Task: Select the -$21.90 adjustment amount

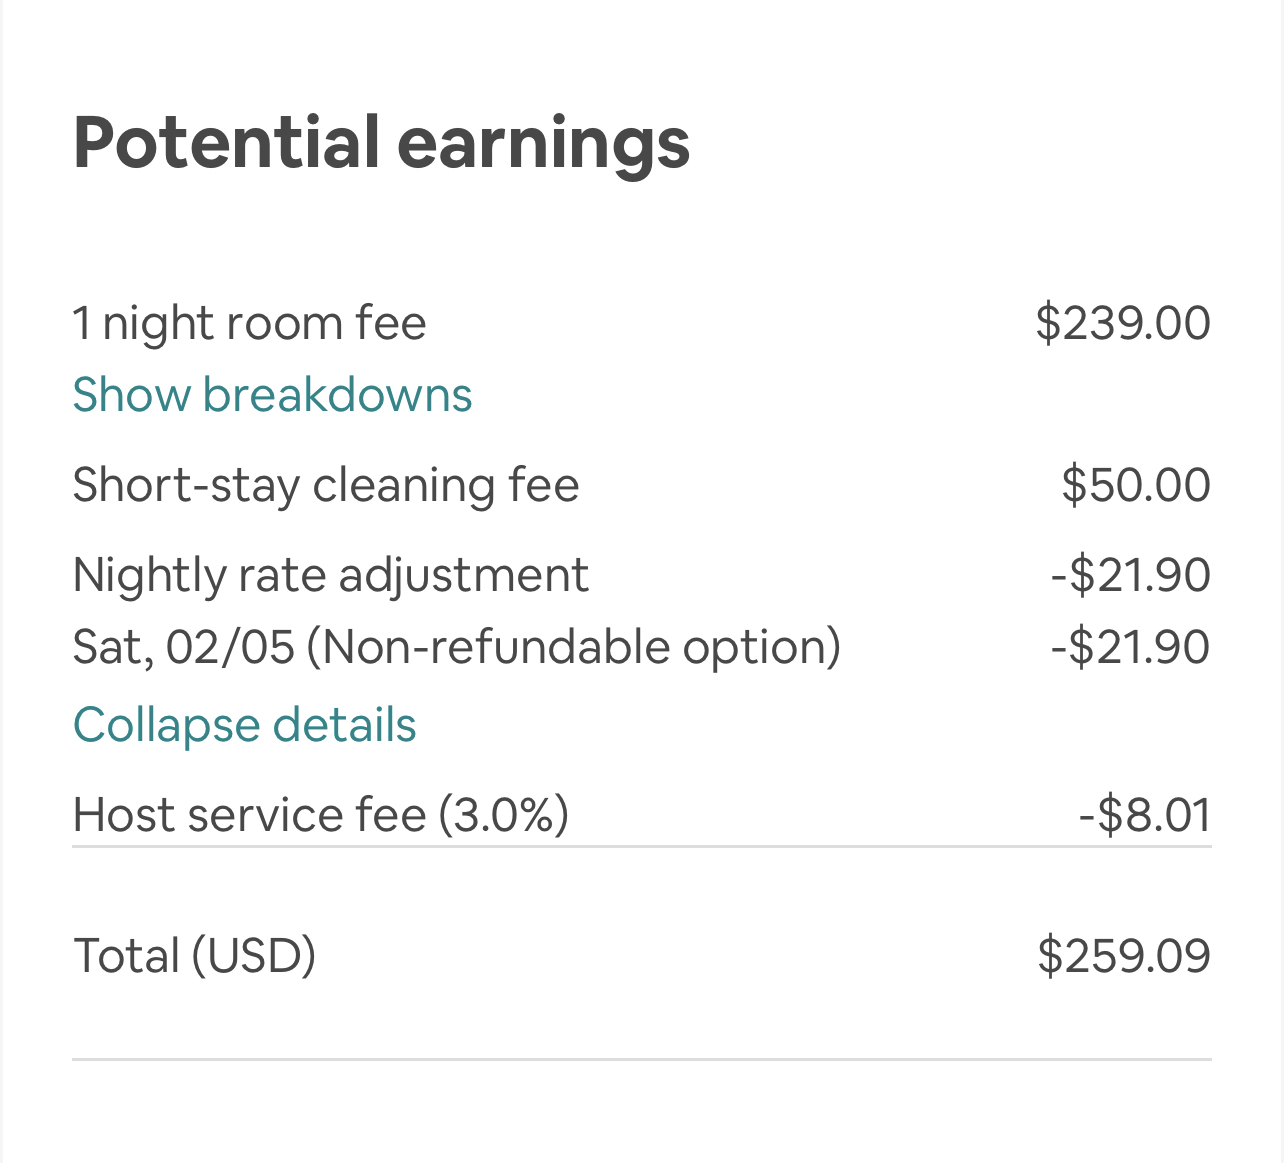Action: click(1130, 575)
